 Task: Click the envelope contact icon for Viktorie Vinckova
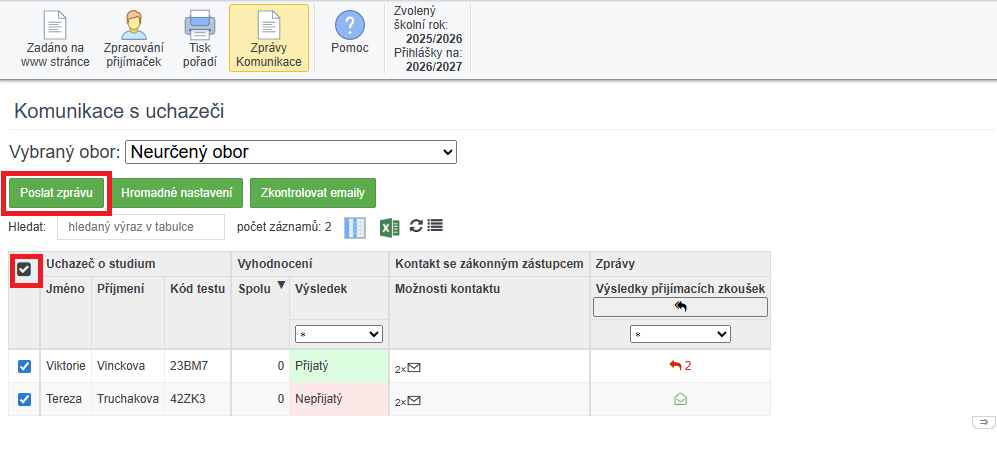click(x=414, y=368)
